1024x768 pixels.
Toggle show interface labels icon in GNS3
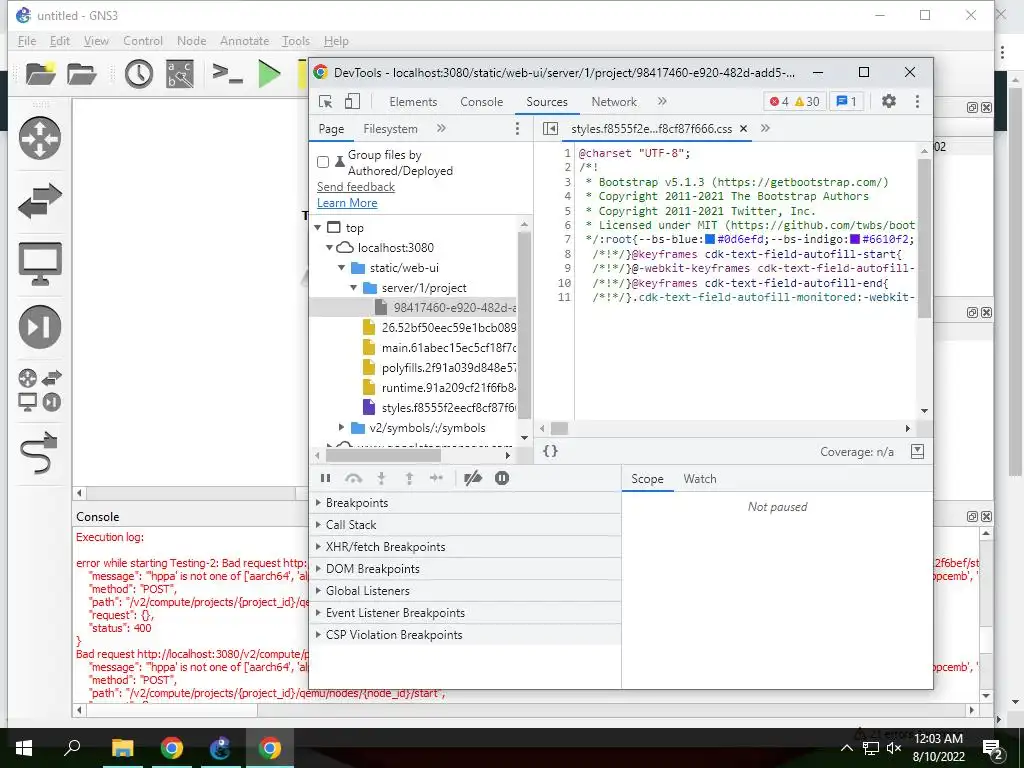(x=180, y=74)
